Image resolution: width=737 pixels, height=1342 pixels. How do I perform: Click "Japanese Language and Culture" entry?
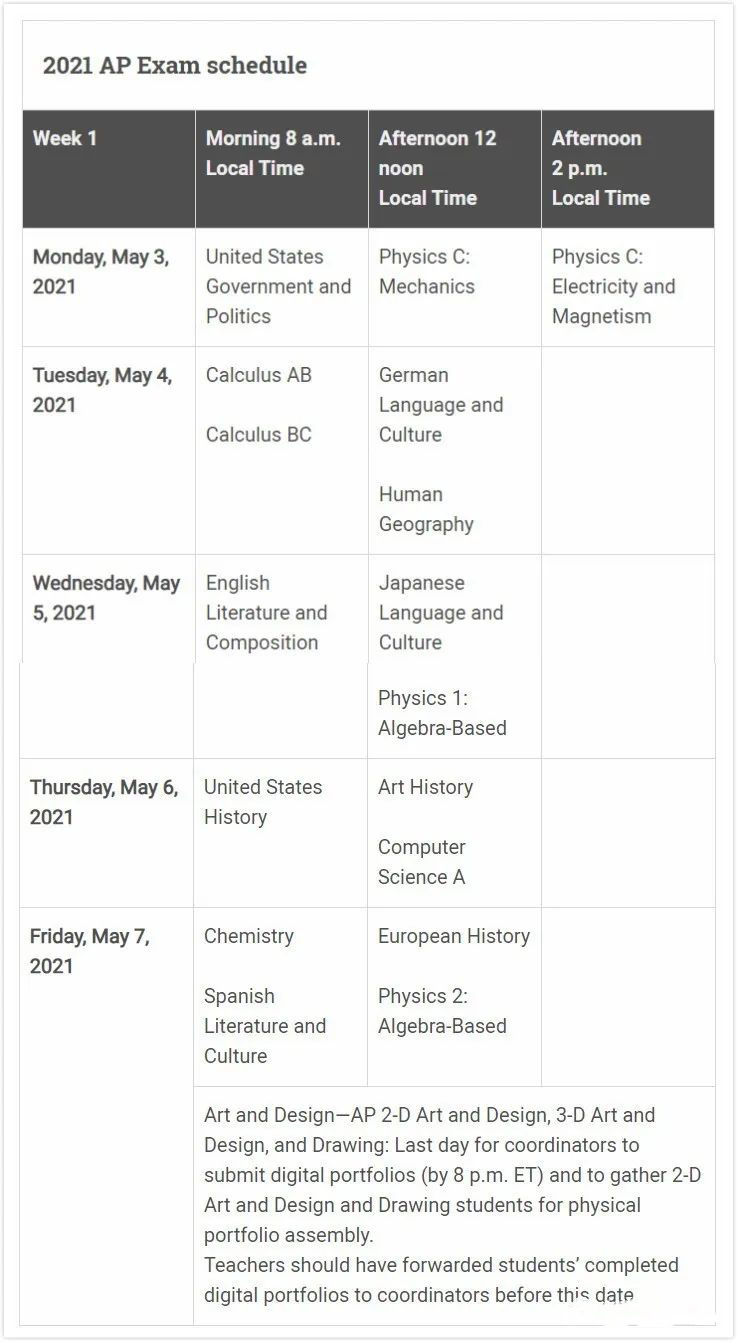click(440, 612)
